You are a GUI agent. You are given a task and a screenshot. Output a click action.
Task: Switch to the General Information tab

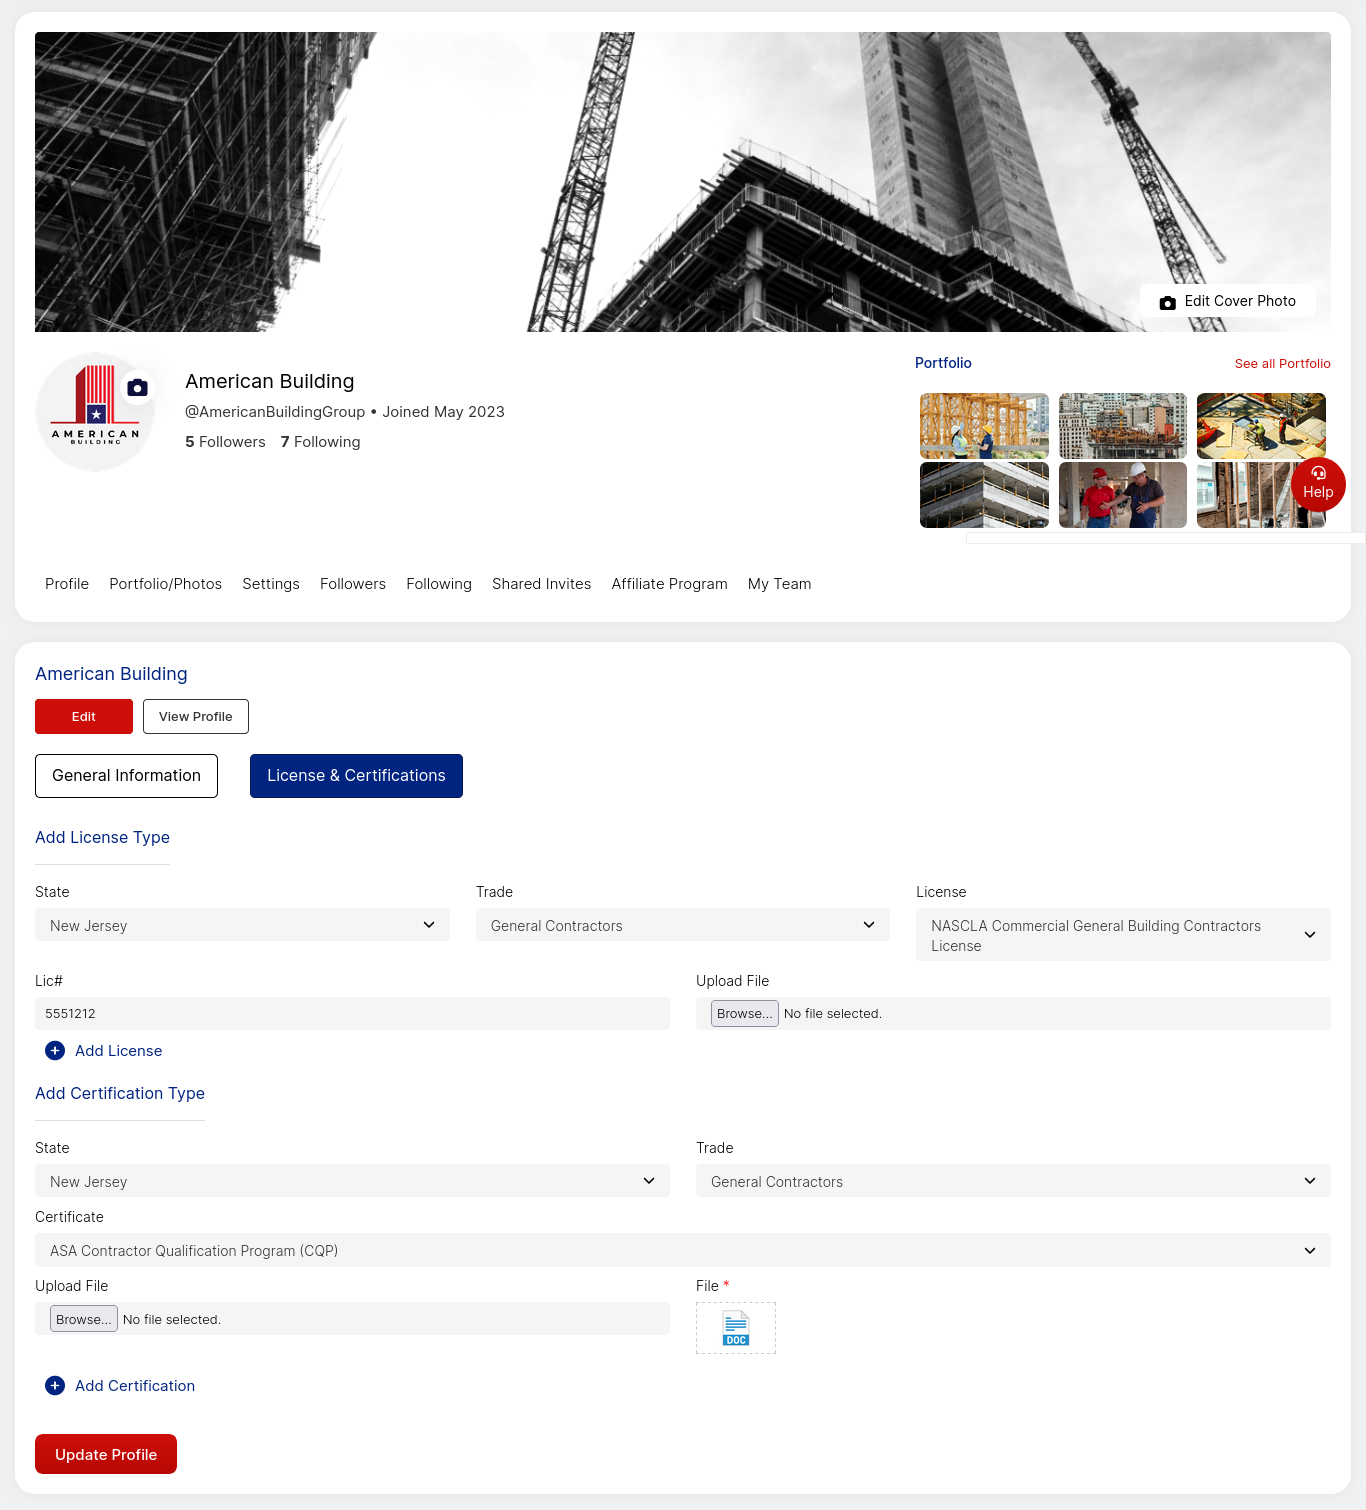(x=126, y=775)
